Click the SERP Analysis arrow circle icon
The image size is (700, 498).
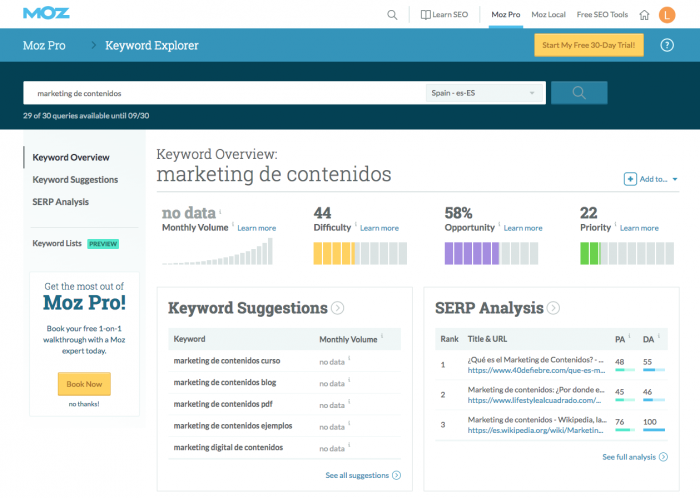[x=553, y=308]
